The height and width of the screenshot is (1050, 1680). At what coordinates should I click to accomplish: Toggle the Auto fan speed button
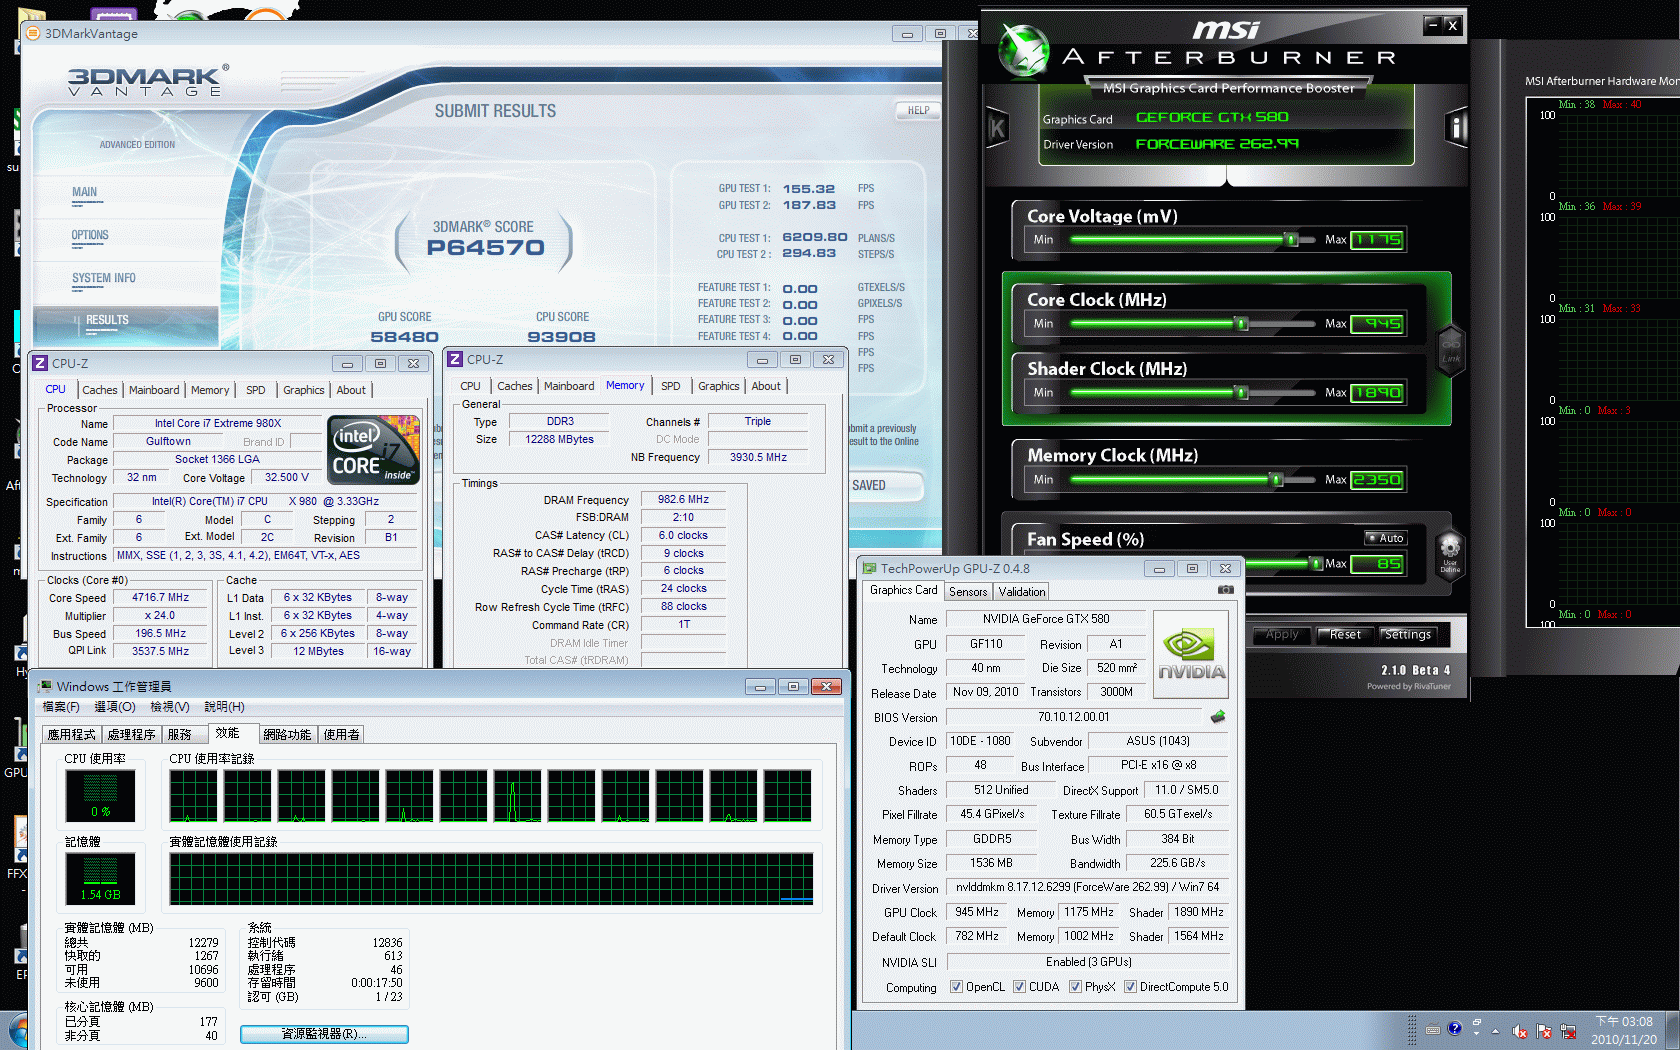(1385, 538)
